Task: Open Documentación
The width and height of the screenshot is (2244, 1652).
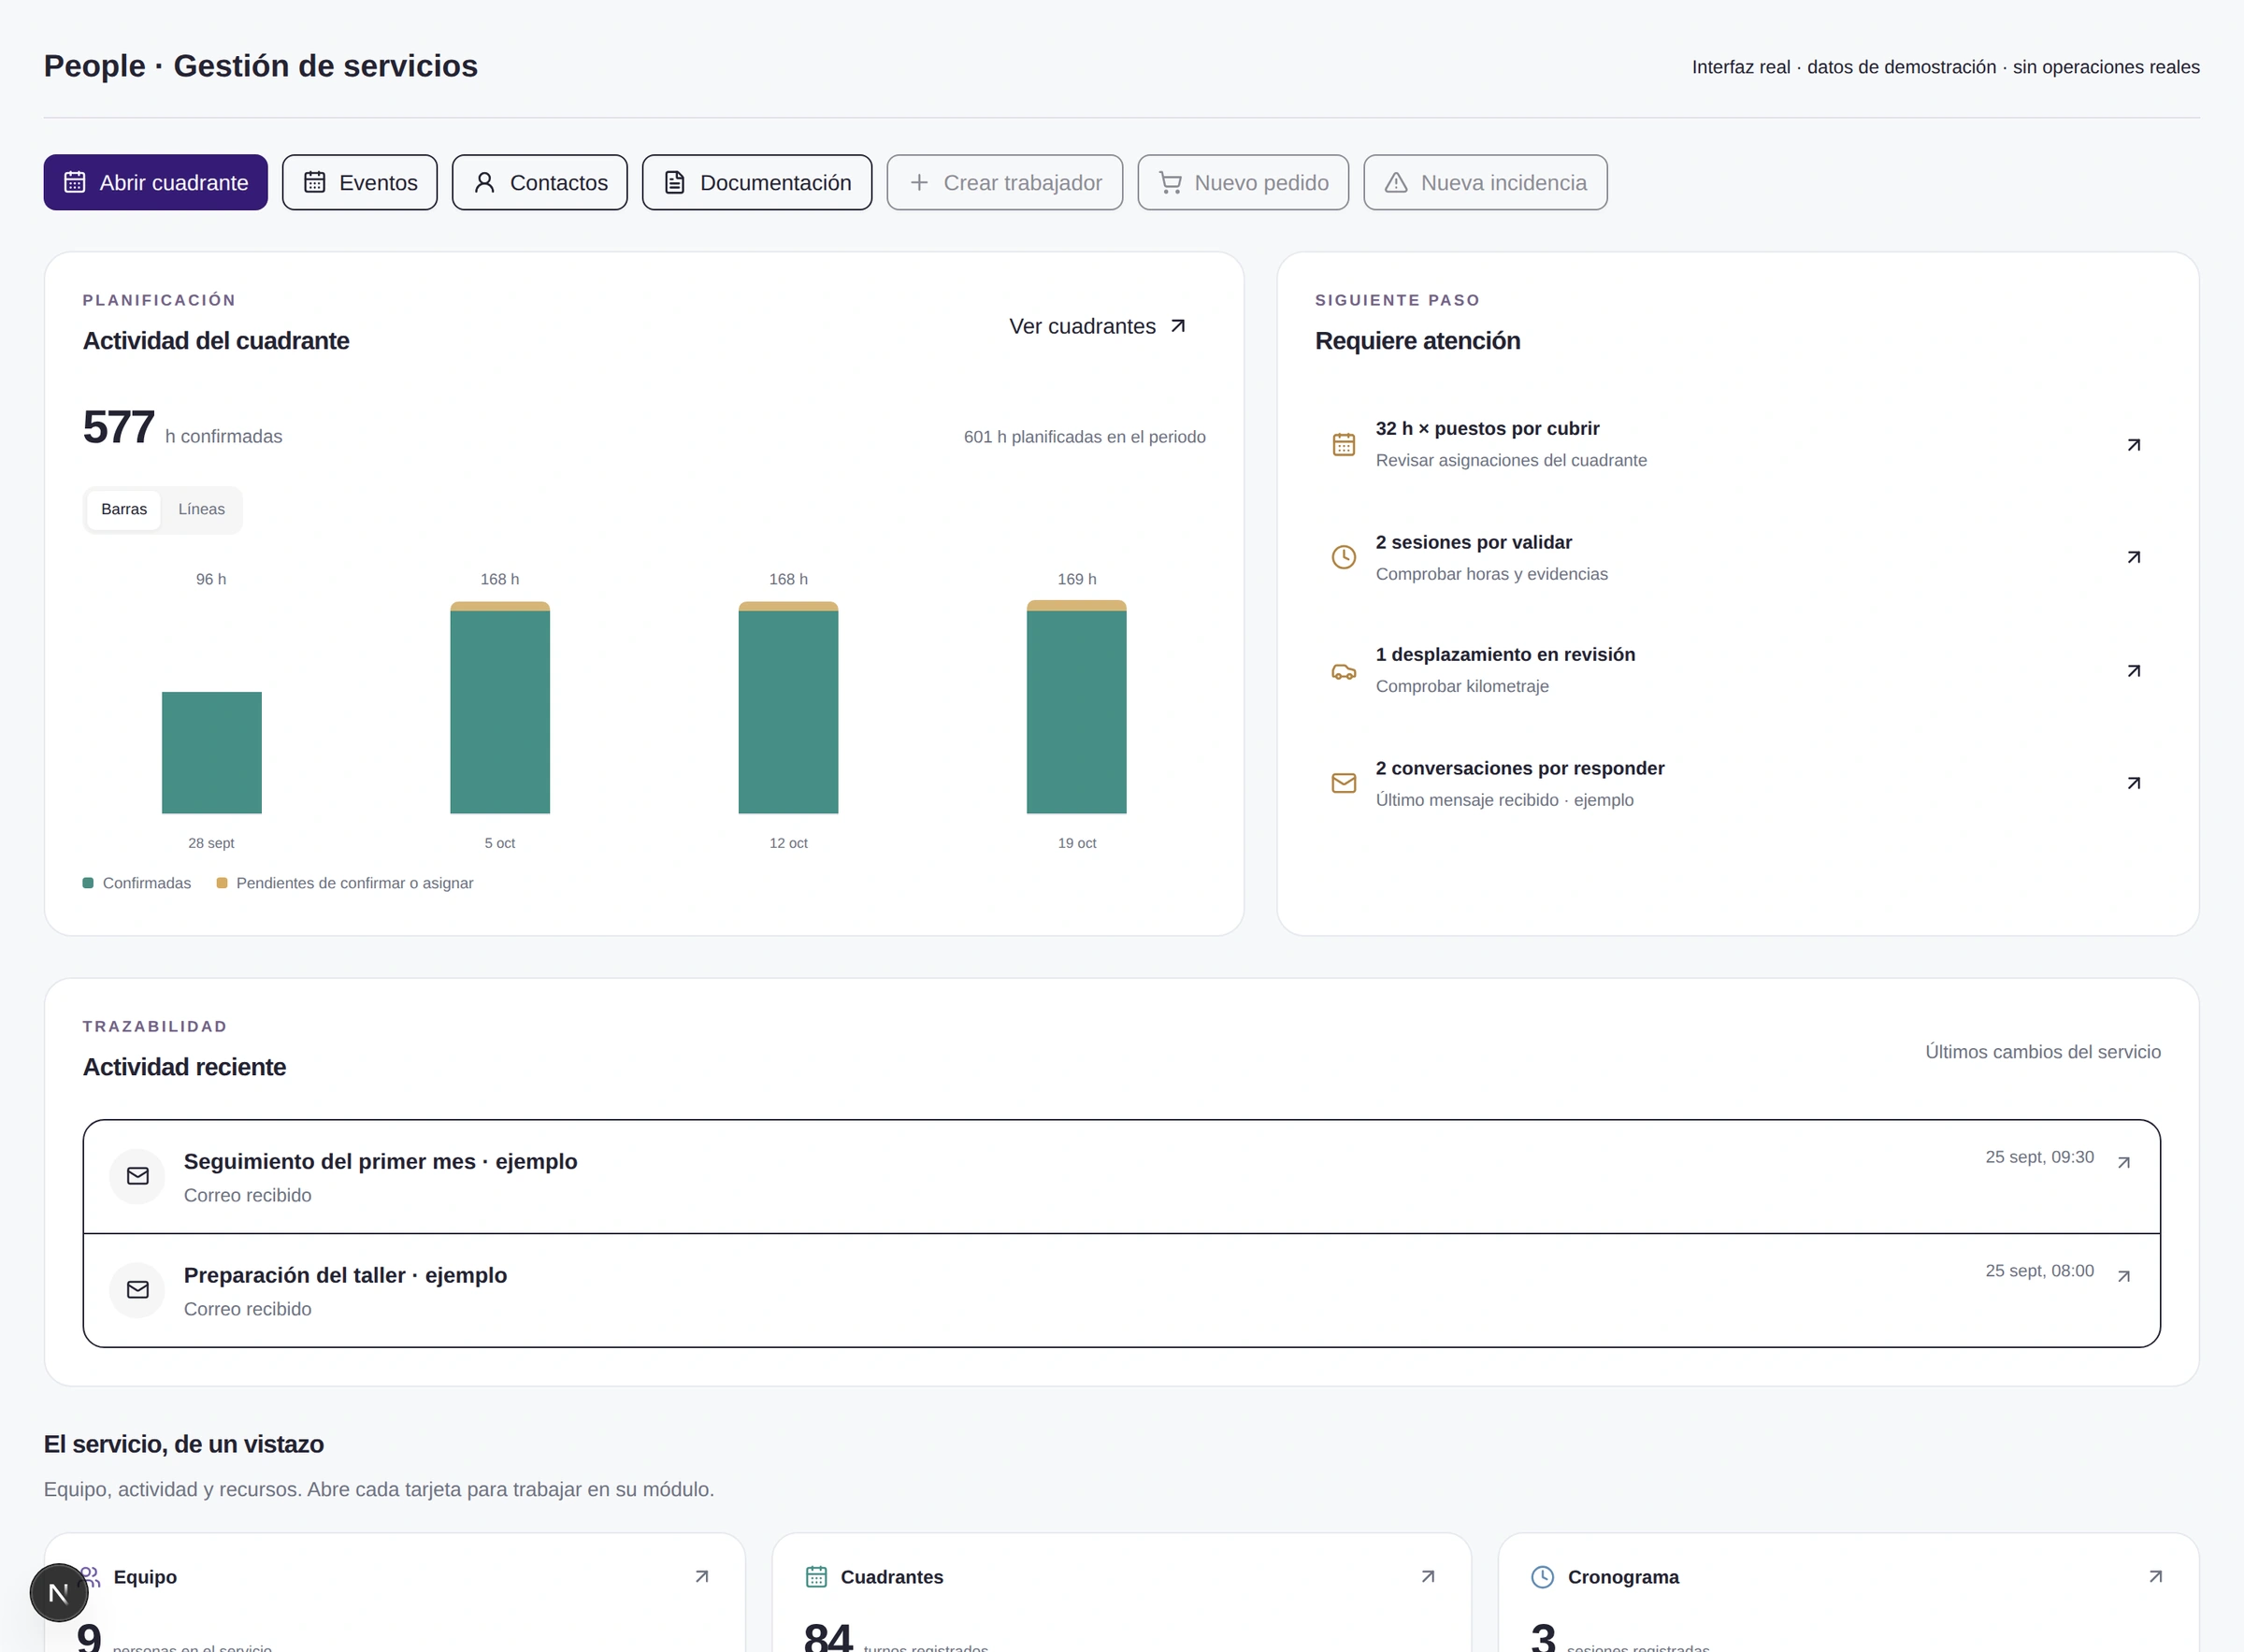Action: [x=756, y=182]
